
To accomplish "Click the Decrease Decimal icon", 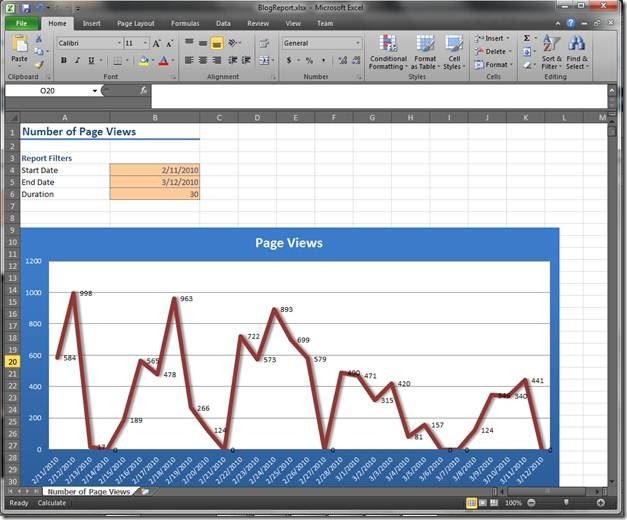I will 356,61.
